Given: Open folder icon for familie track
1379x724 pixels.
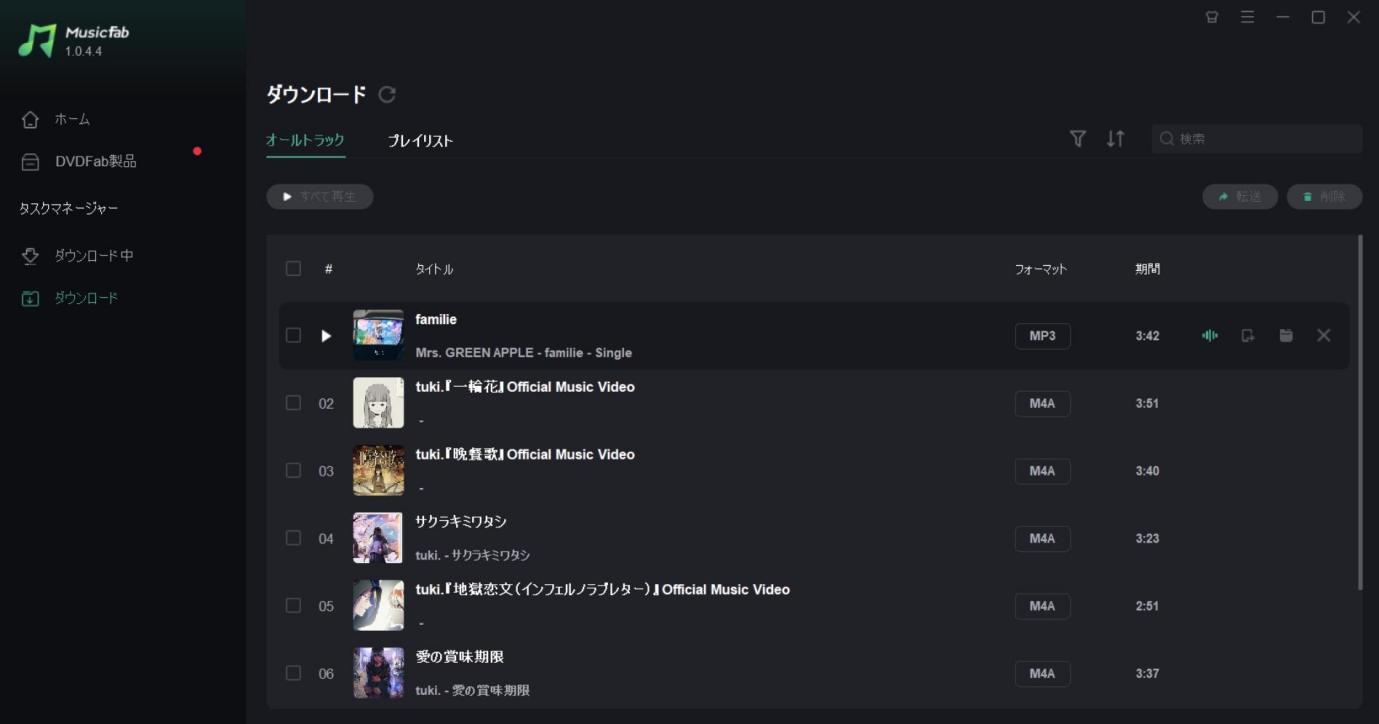Looking at the screenshot, I should 1286,335.
